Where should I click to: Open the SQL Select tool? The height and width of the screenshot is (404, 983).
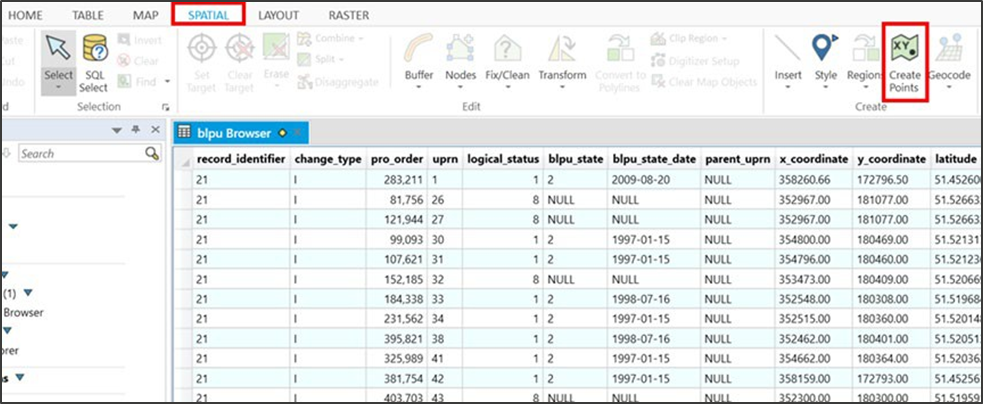(93, 63)
